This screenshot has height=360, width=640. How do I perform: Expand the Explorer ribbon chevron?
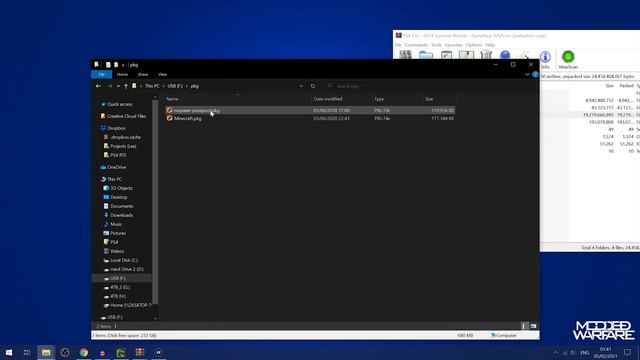(527, 74)
